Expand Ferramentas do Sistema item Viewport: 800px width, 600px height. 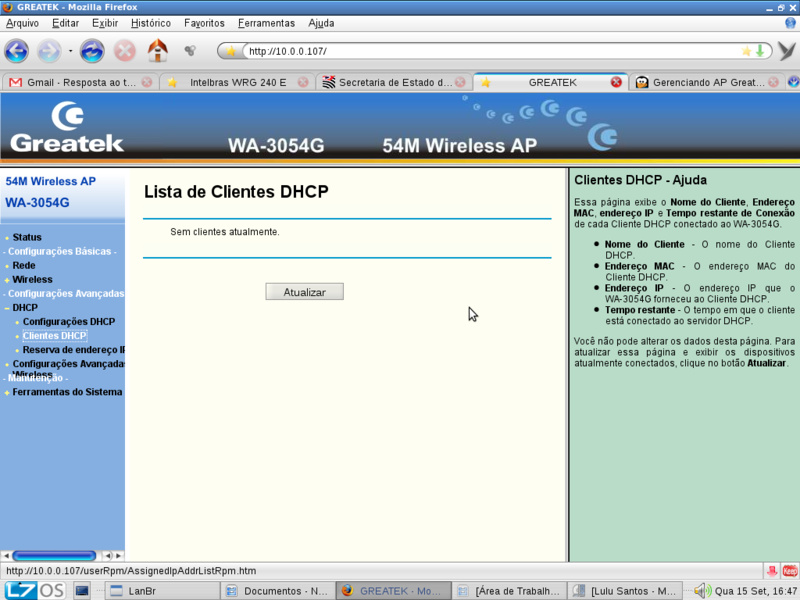pos(67,392)
